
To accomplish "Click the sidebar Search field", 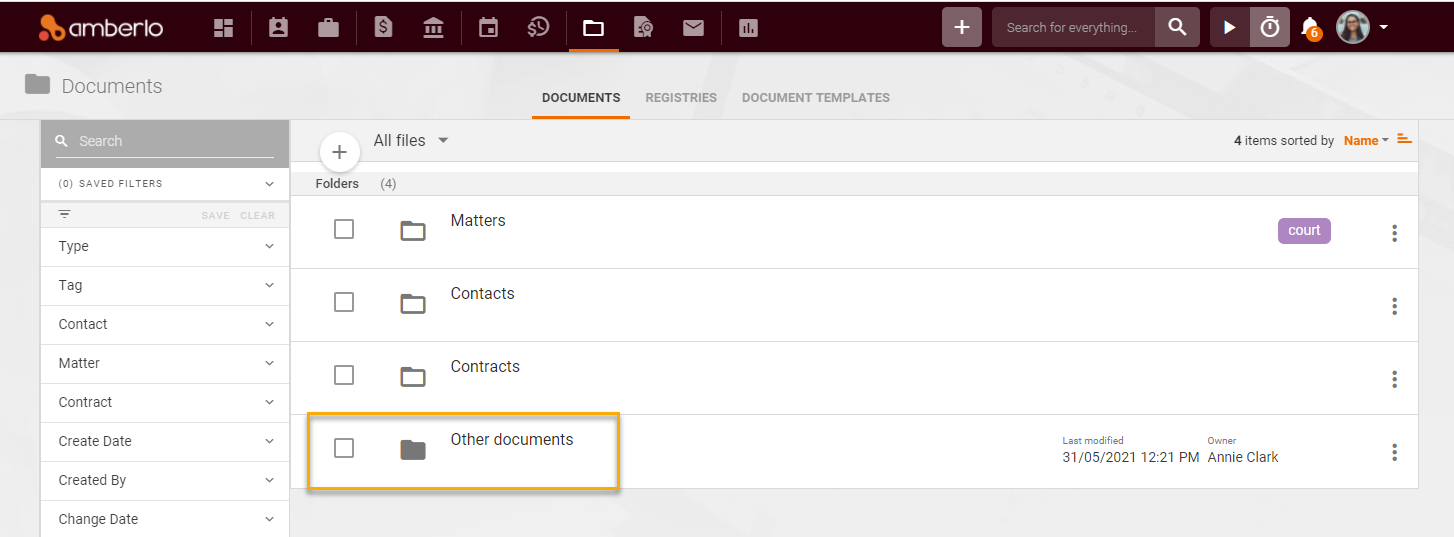I will tap(165, 141).
